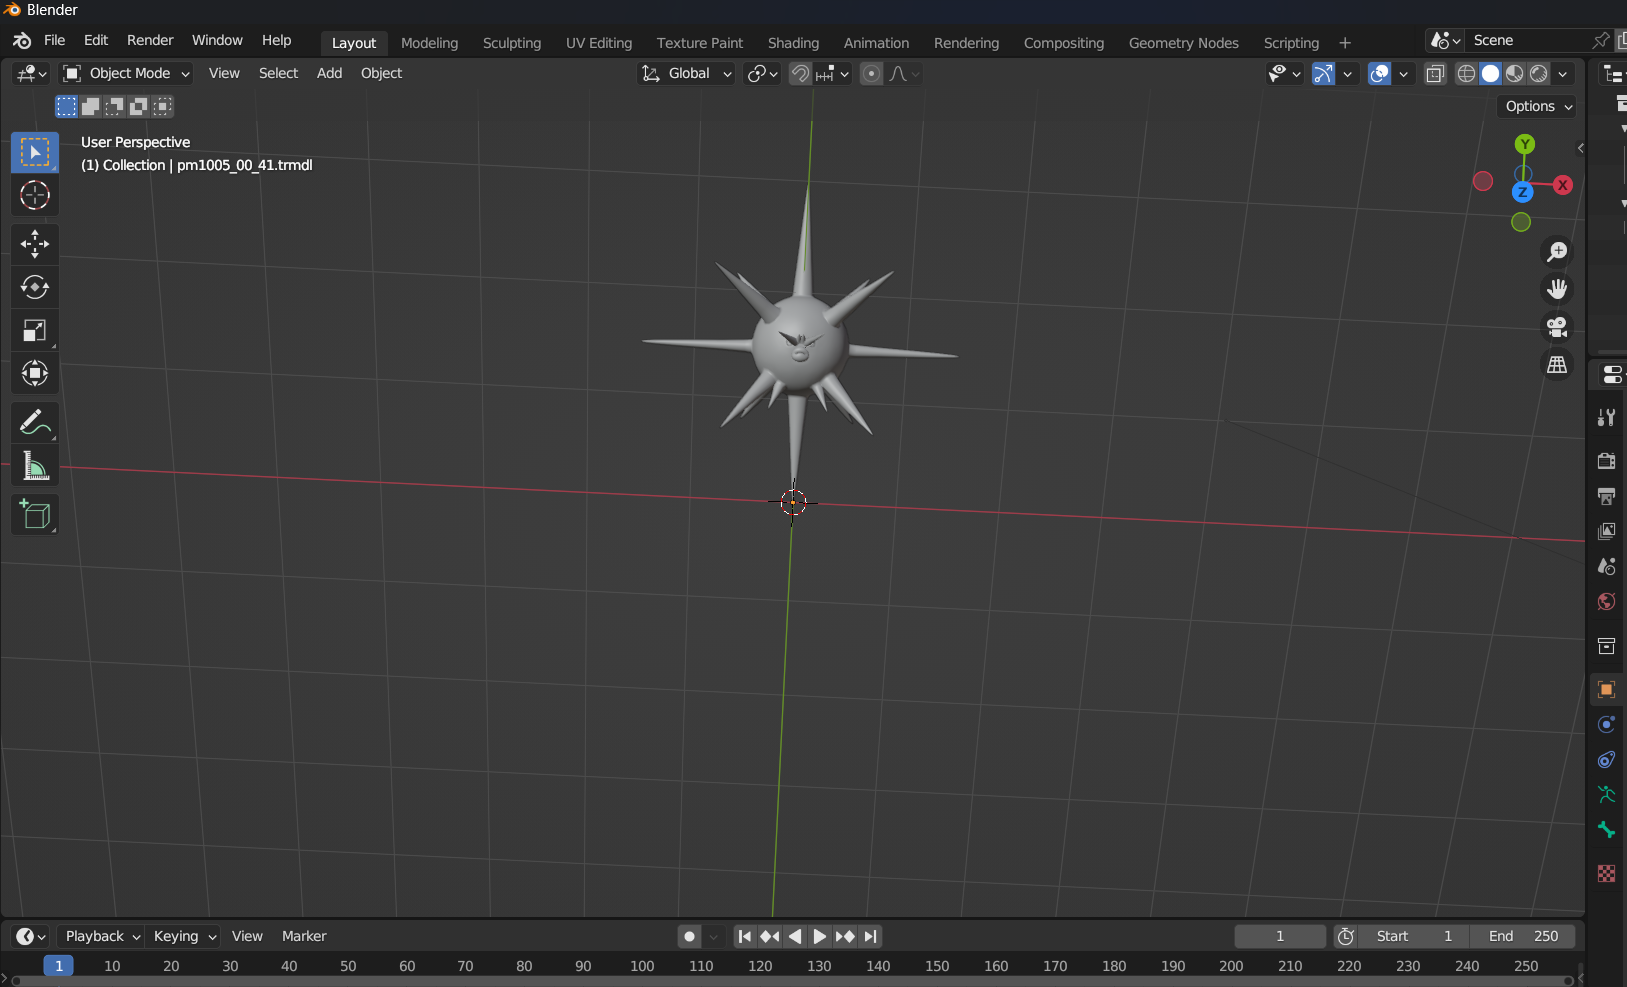The height and width of the screenshot is (987, 1627).
Task: Click the green Y axis gizmo
Action: pos(1524,144)
